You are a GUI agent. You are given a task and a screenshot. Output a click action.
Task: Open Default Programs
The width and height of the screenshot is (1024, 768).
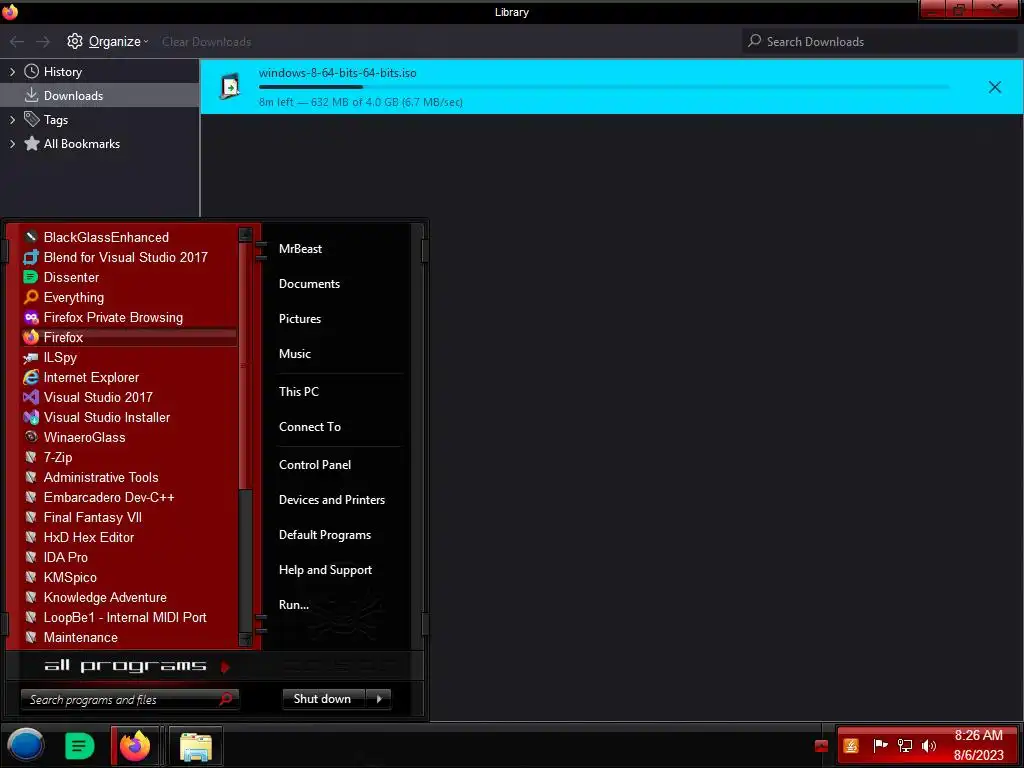click(325, 535)
